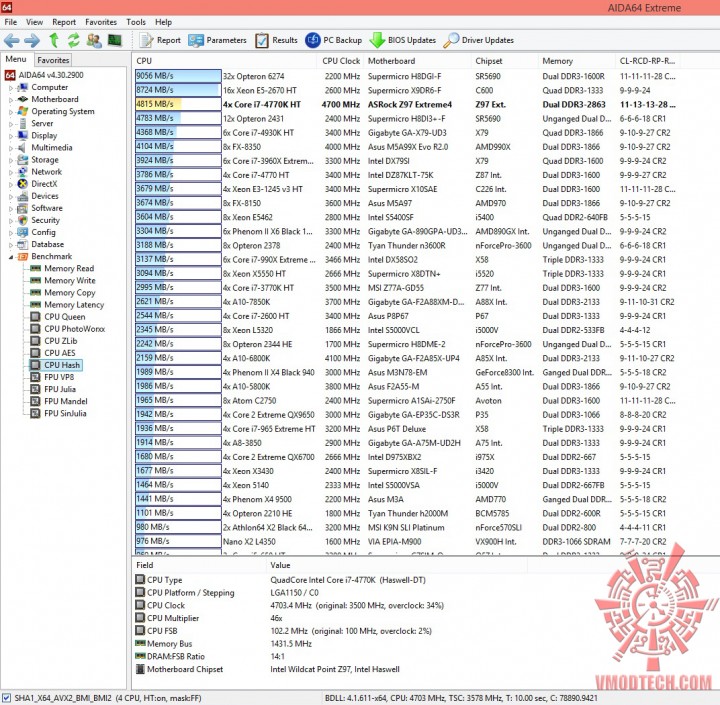Open the Report menu
Viewport: 720px width, 705px height.
click(64, 22)
